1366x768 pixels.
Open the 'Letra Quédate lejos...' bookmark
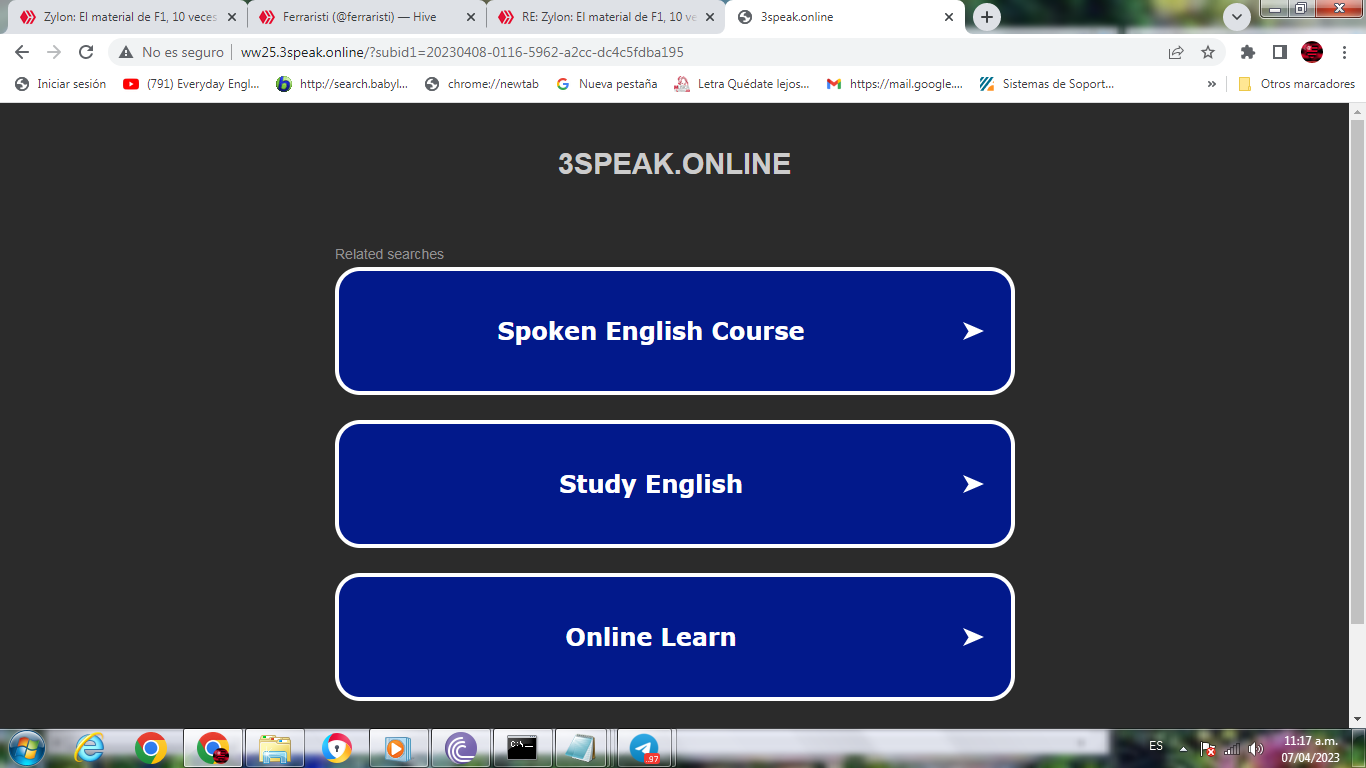[742, 84]
